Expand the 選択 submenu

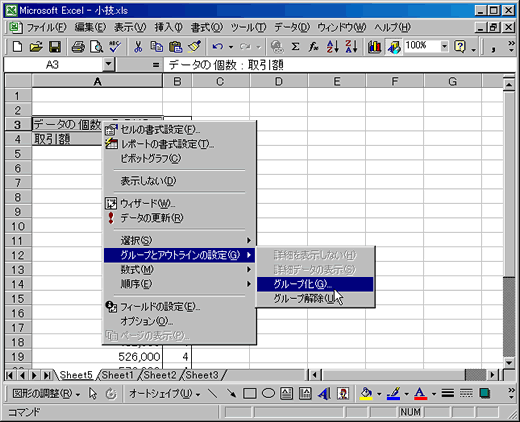(180, 240)
